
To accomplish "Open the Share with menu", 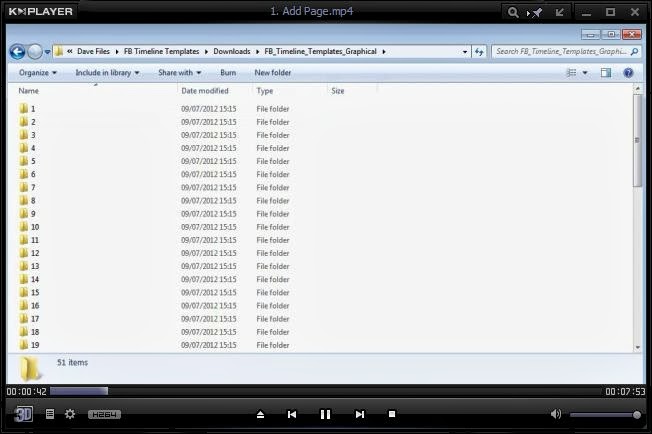I will tap(180, 73).
